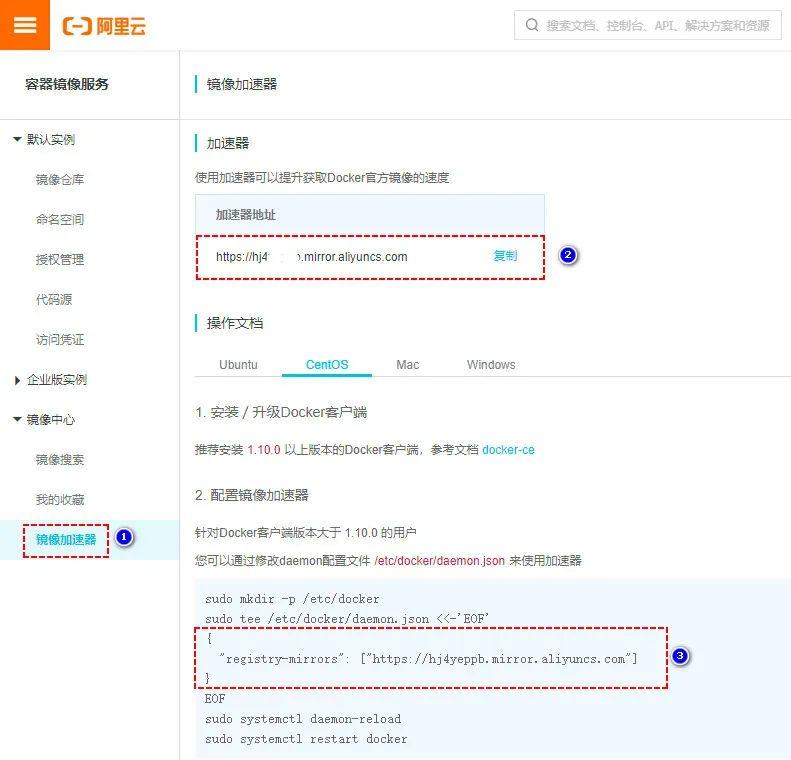Open 镜像搜索 page
Screen dimensions: 791x760
pyautogui.click(x=60, y=460)
